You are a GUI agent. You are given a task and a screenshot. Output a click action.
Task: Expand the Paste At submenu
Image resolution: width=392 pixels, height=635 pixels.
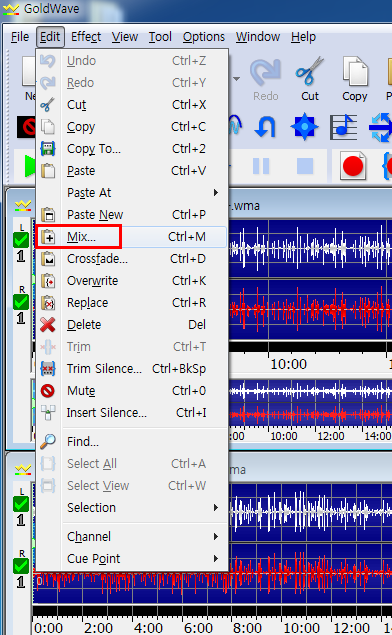tap(132, 193)
